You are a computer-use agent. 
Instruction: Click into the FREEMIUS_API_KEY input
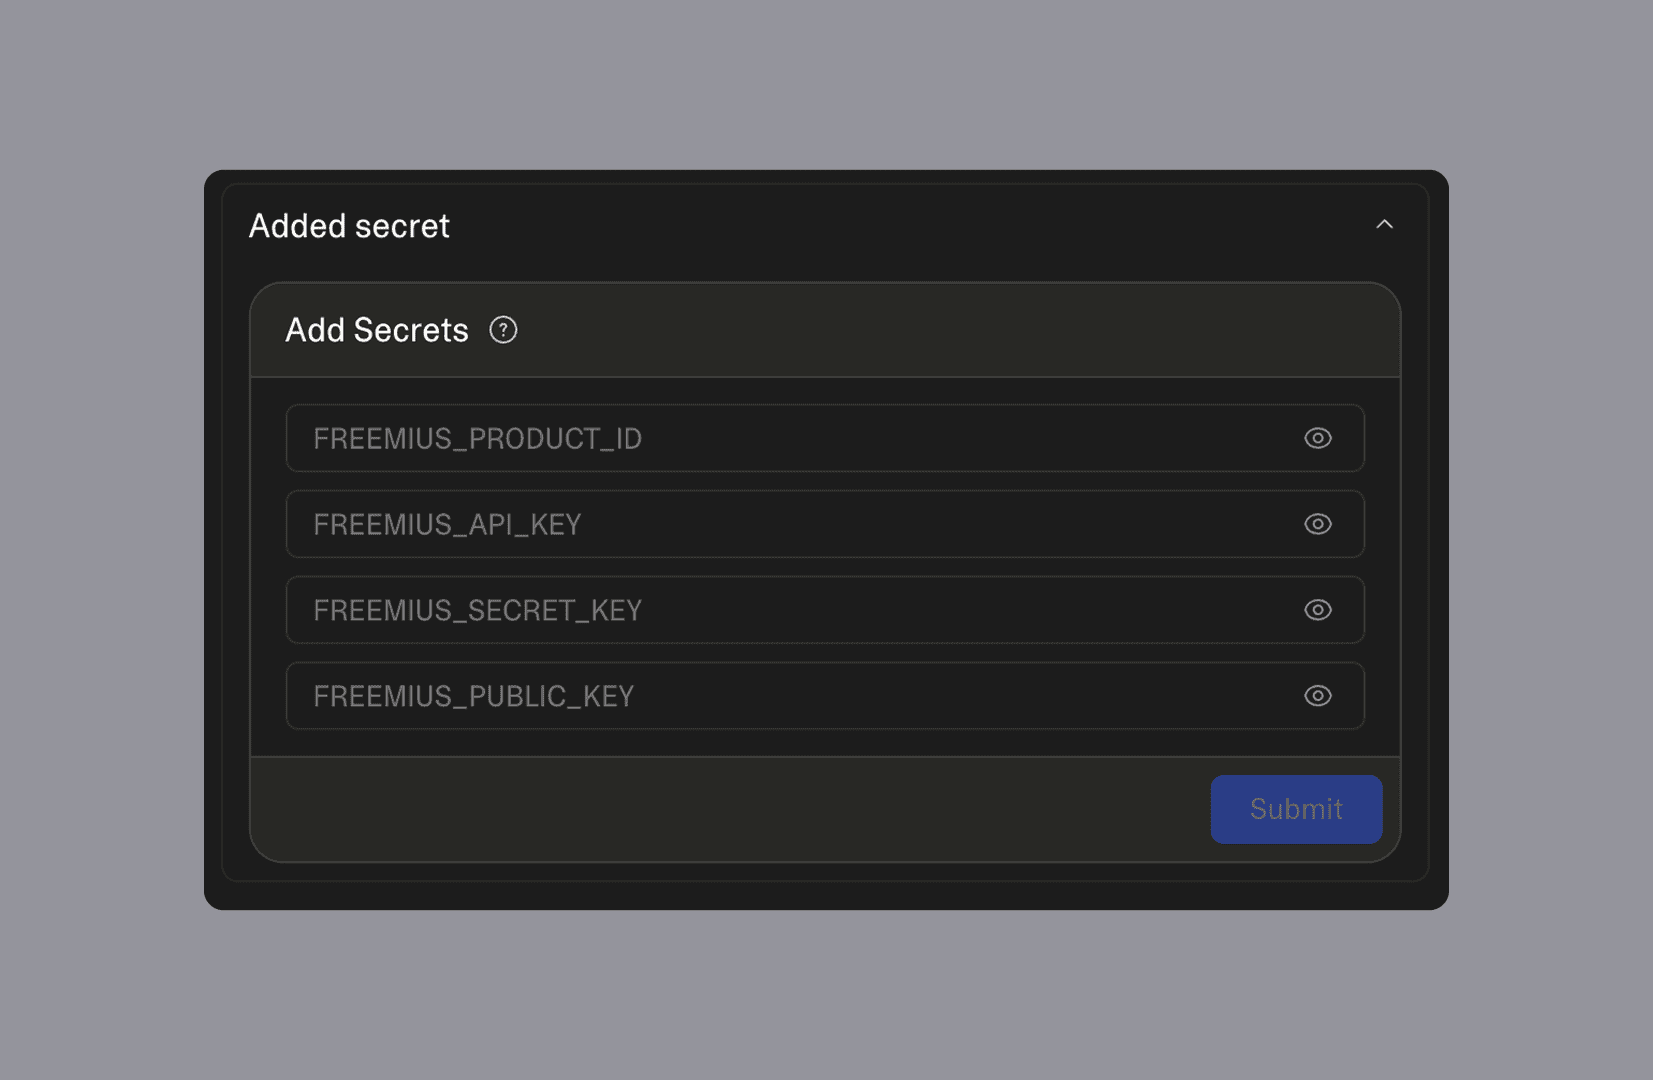pos(900,524)
